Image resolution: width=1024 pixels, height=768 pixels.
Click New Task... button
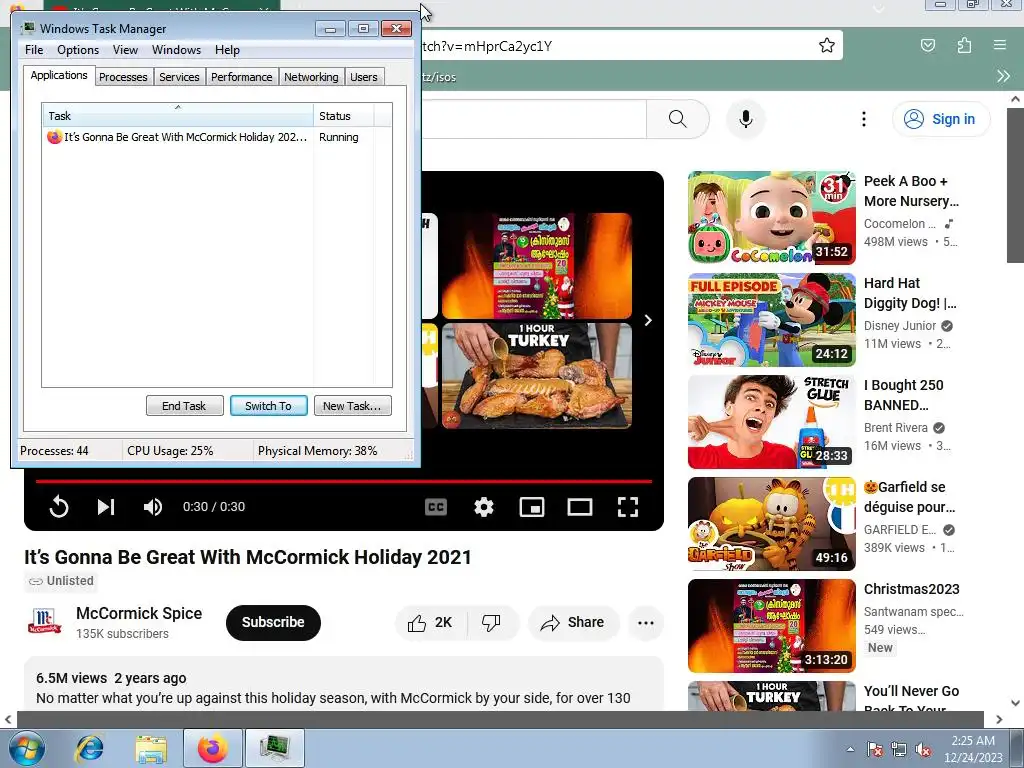tap(353, 406)
